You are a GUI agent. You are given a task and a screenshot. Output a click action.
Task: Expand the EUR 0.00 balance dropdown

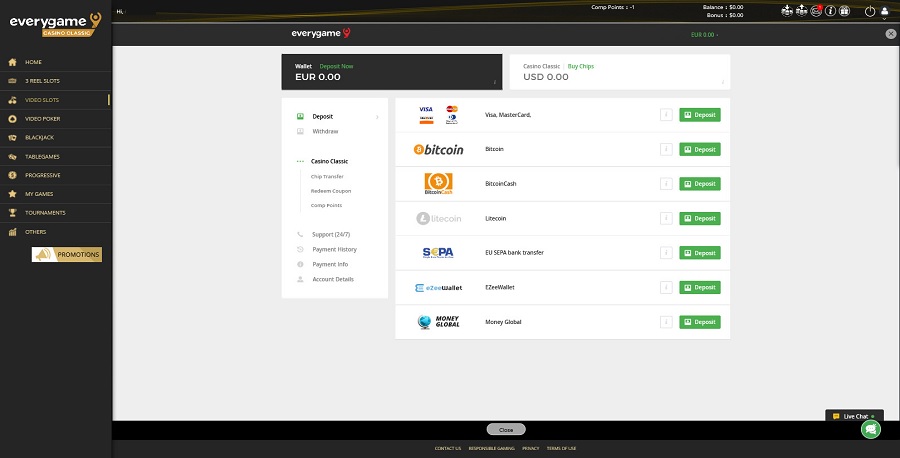coord(704,34)
